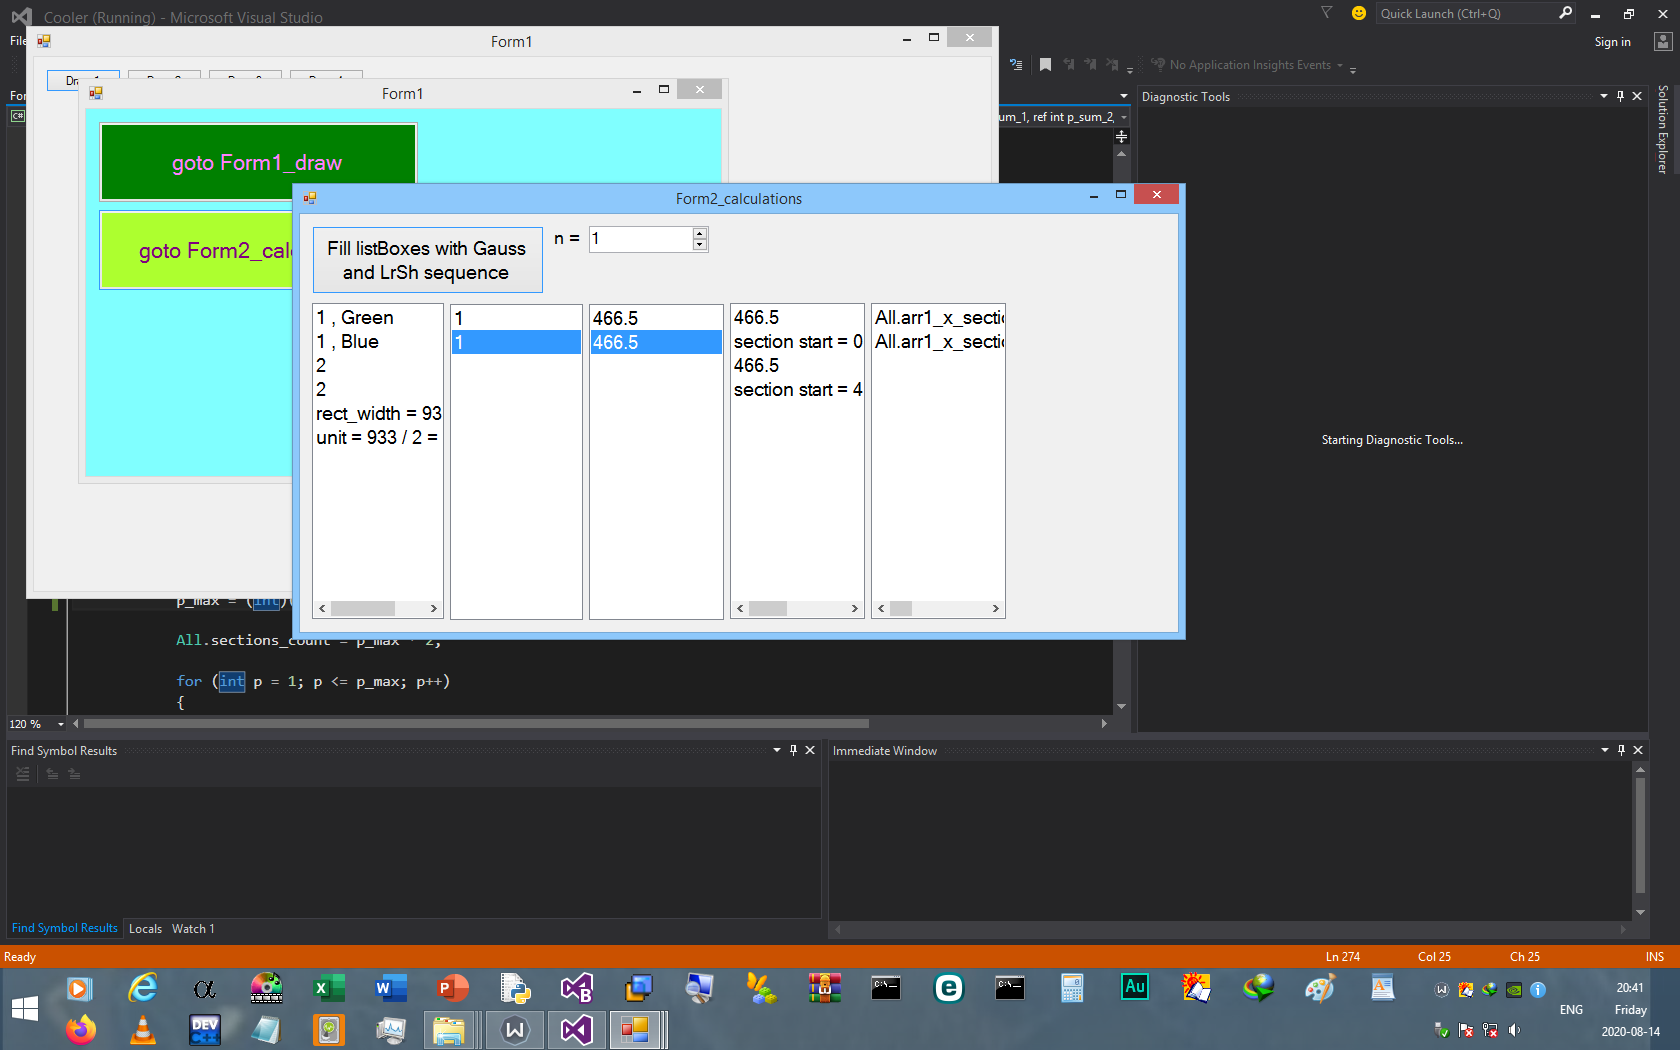Click the ENG language indicator
Screen dimensions: 1680x1050
click(1571, 1010)
